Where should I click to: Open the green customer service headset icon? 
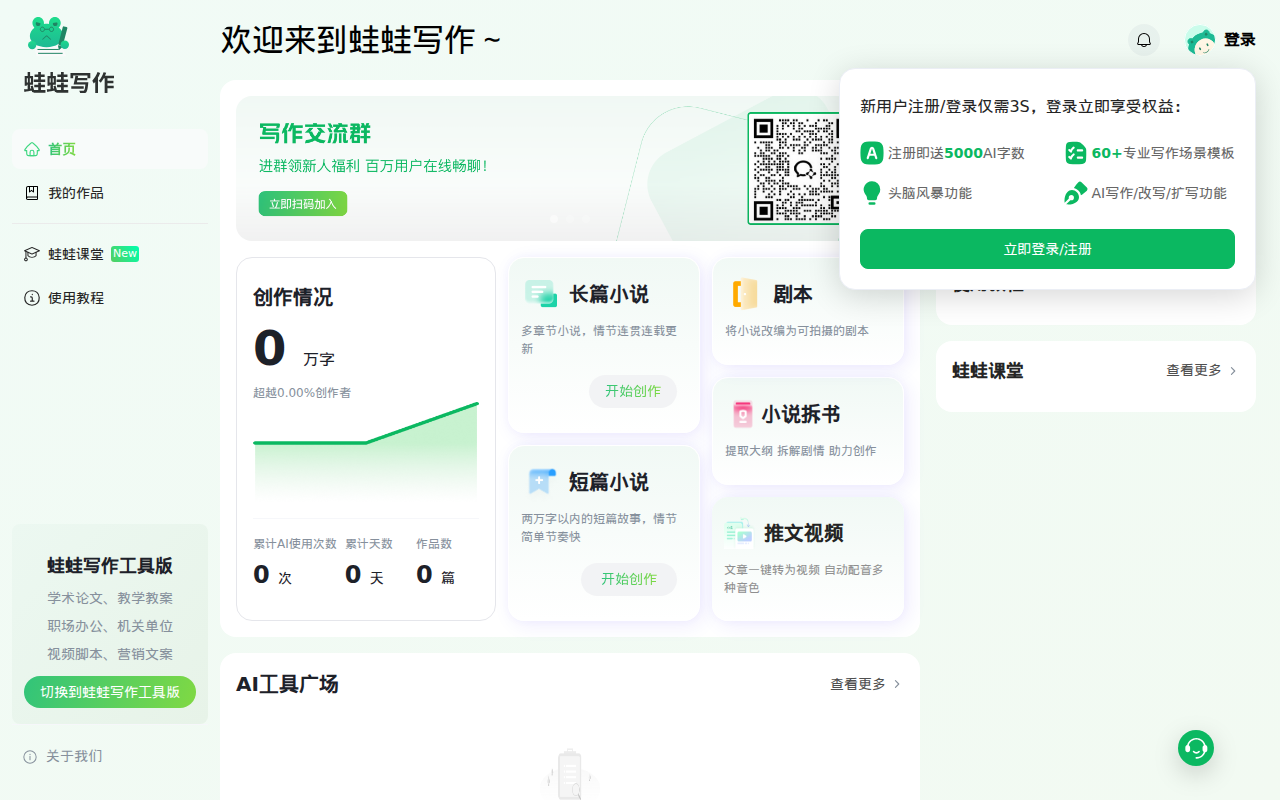point(1196,747)
